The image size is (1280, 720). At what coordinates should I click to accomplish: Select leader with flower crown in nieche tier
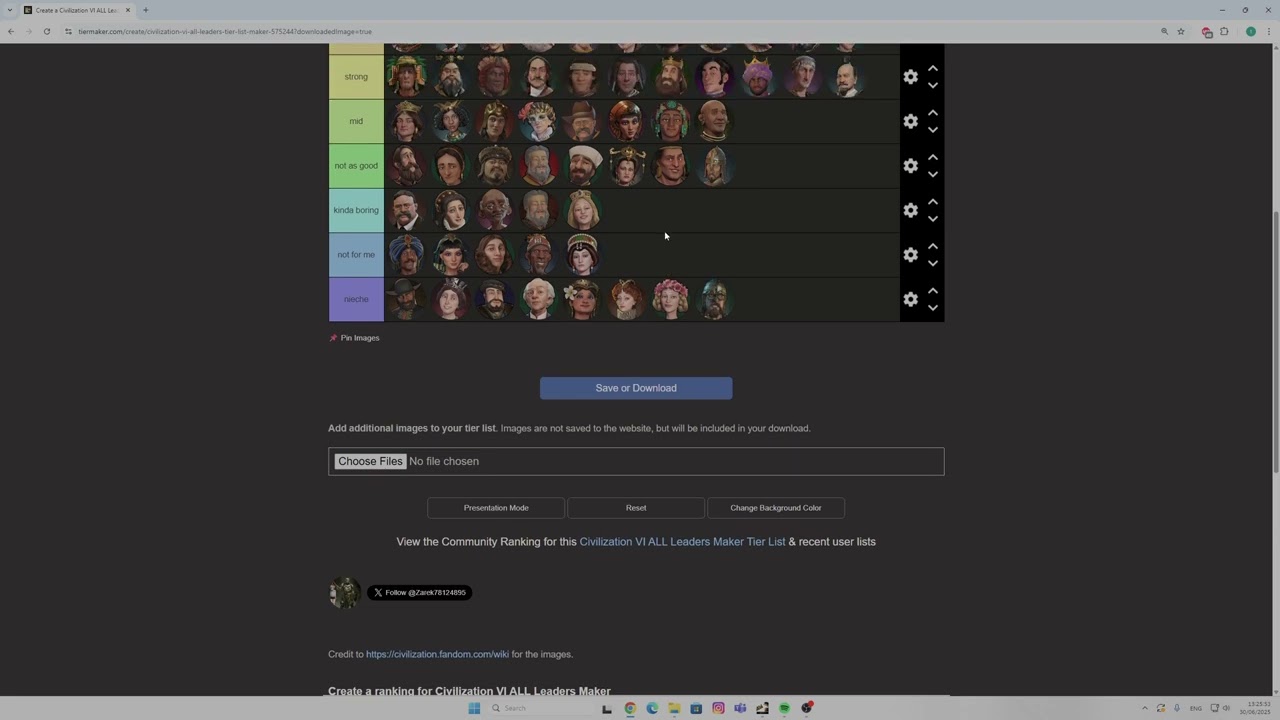pyautogui.click(x=670, y=299)
